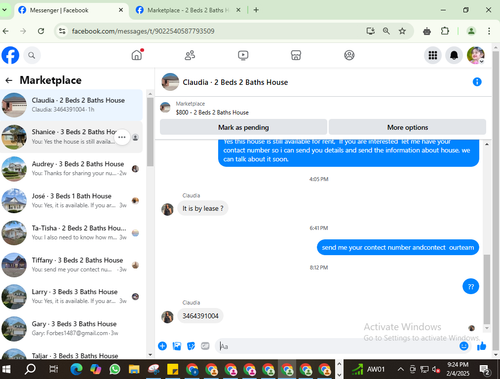Open José - 3 Beds 1 Bath House chat

[x=71, y=201]
